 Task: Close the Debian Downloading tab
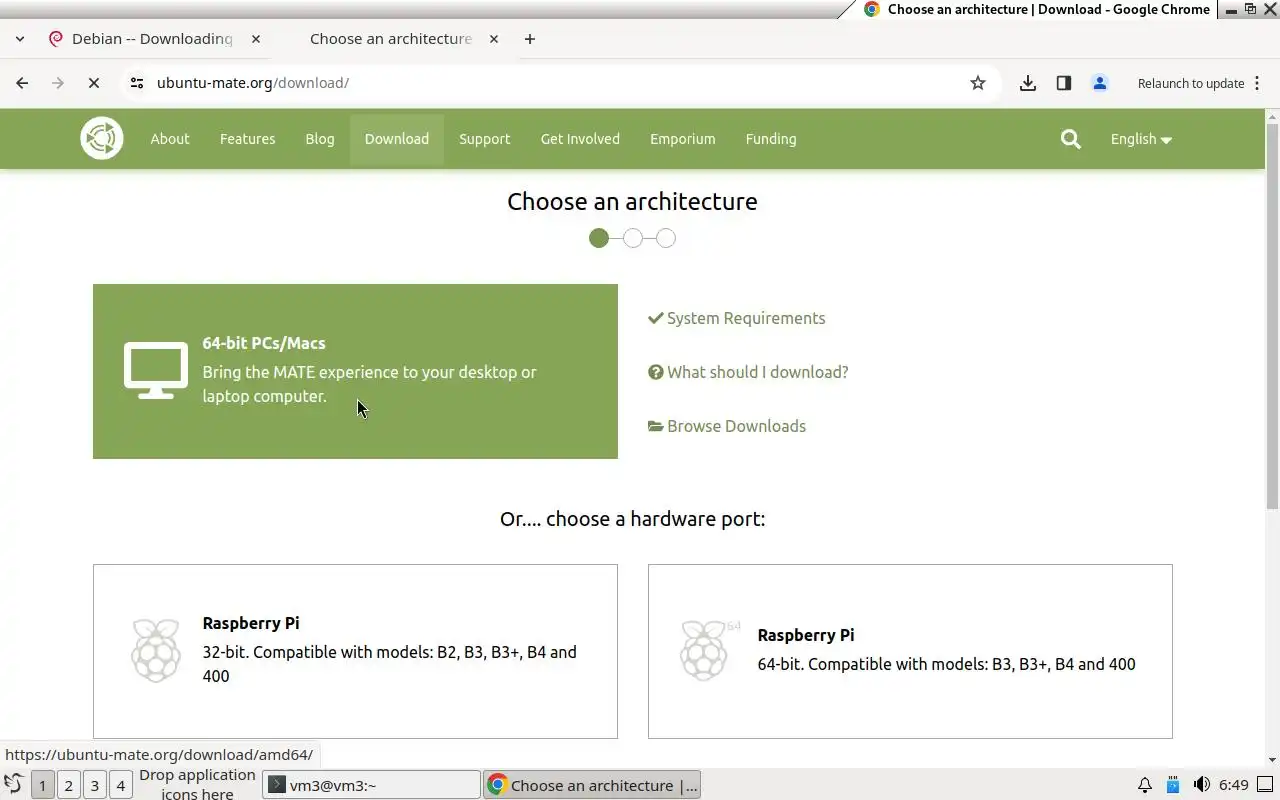point(256,39)
